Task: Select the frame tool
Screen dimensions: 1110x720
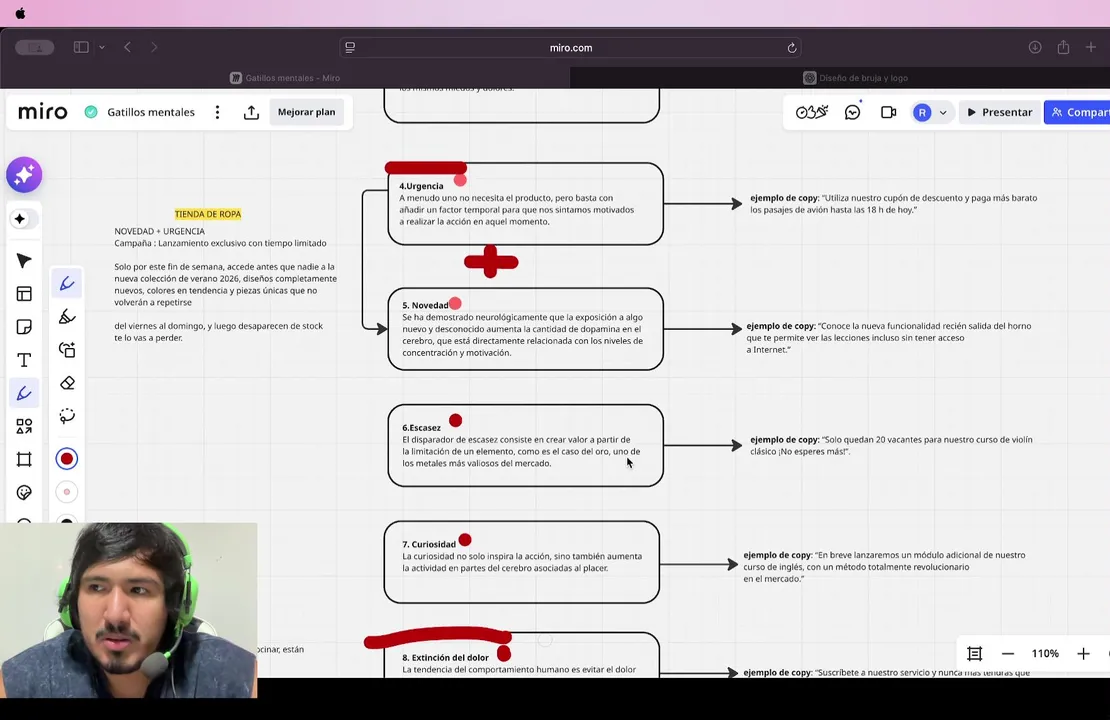Action: click(24, 459)
